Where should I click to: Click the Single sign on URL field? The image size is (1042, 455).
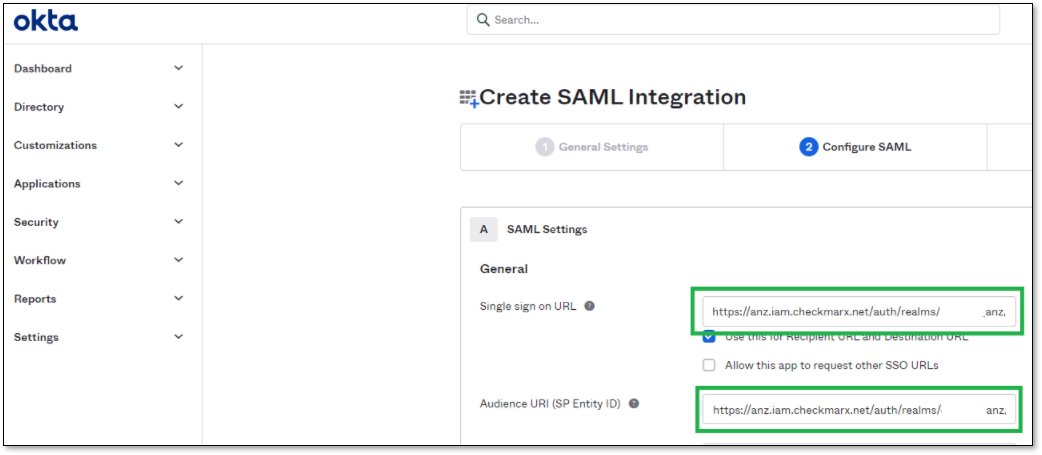coord(859,312)
